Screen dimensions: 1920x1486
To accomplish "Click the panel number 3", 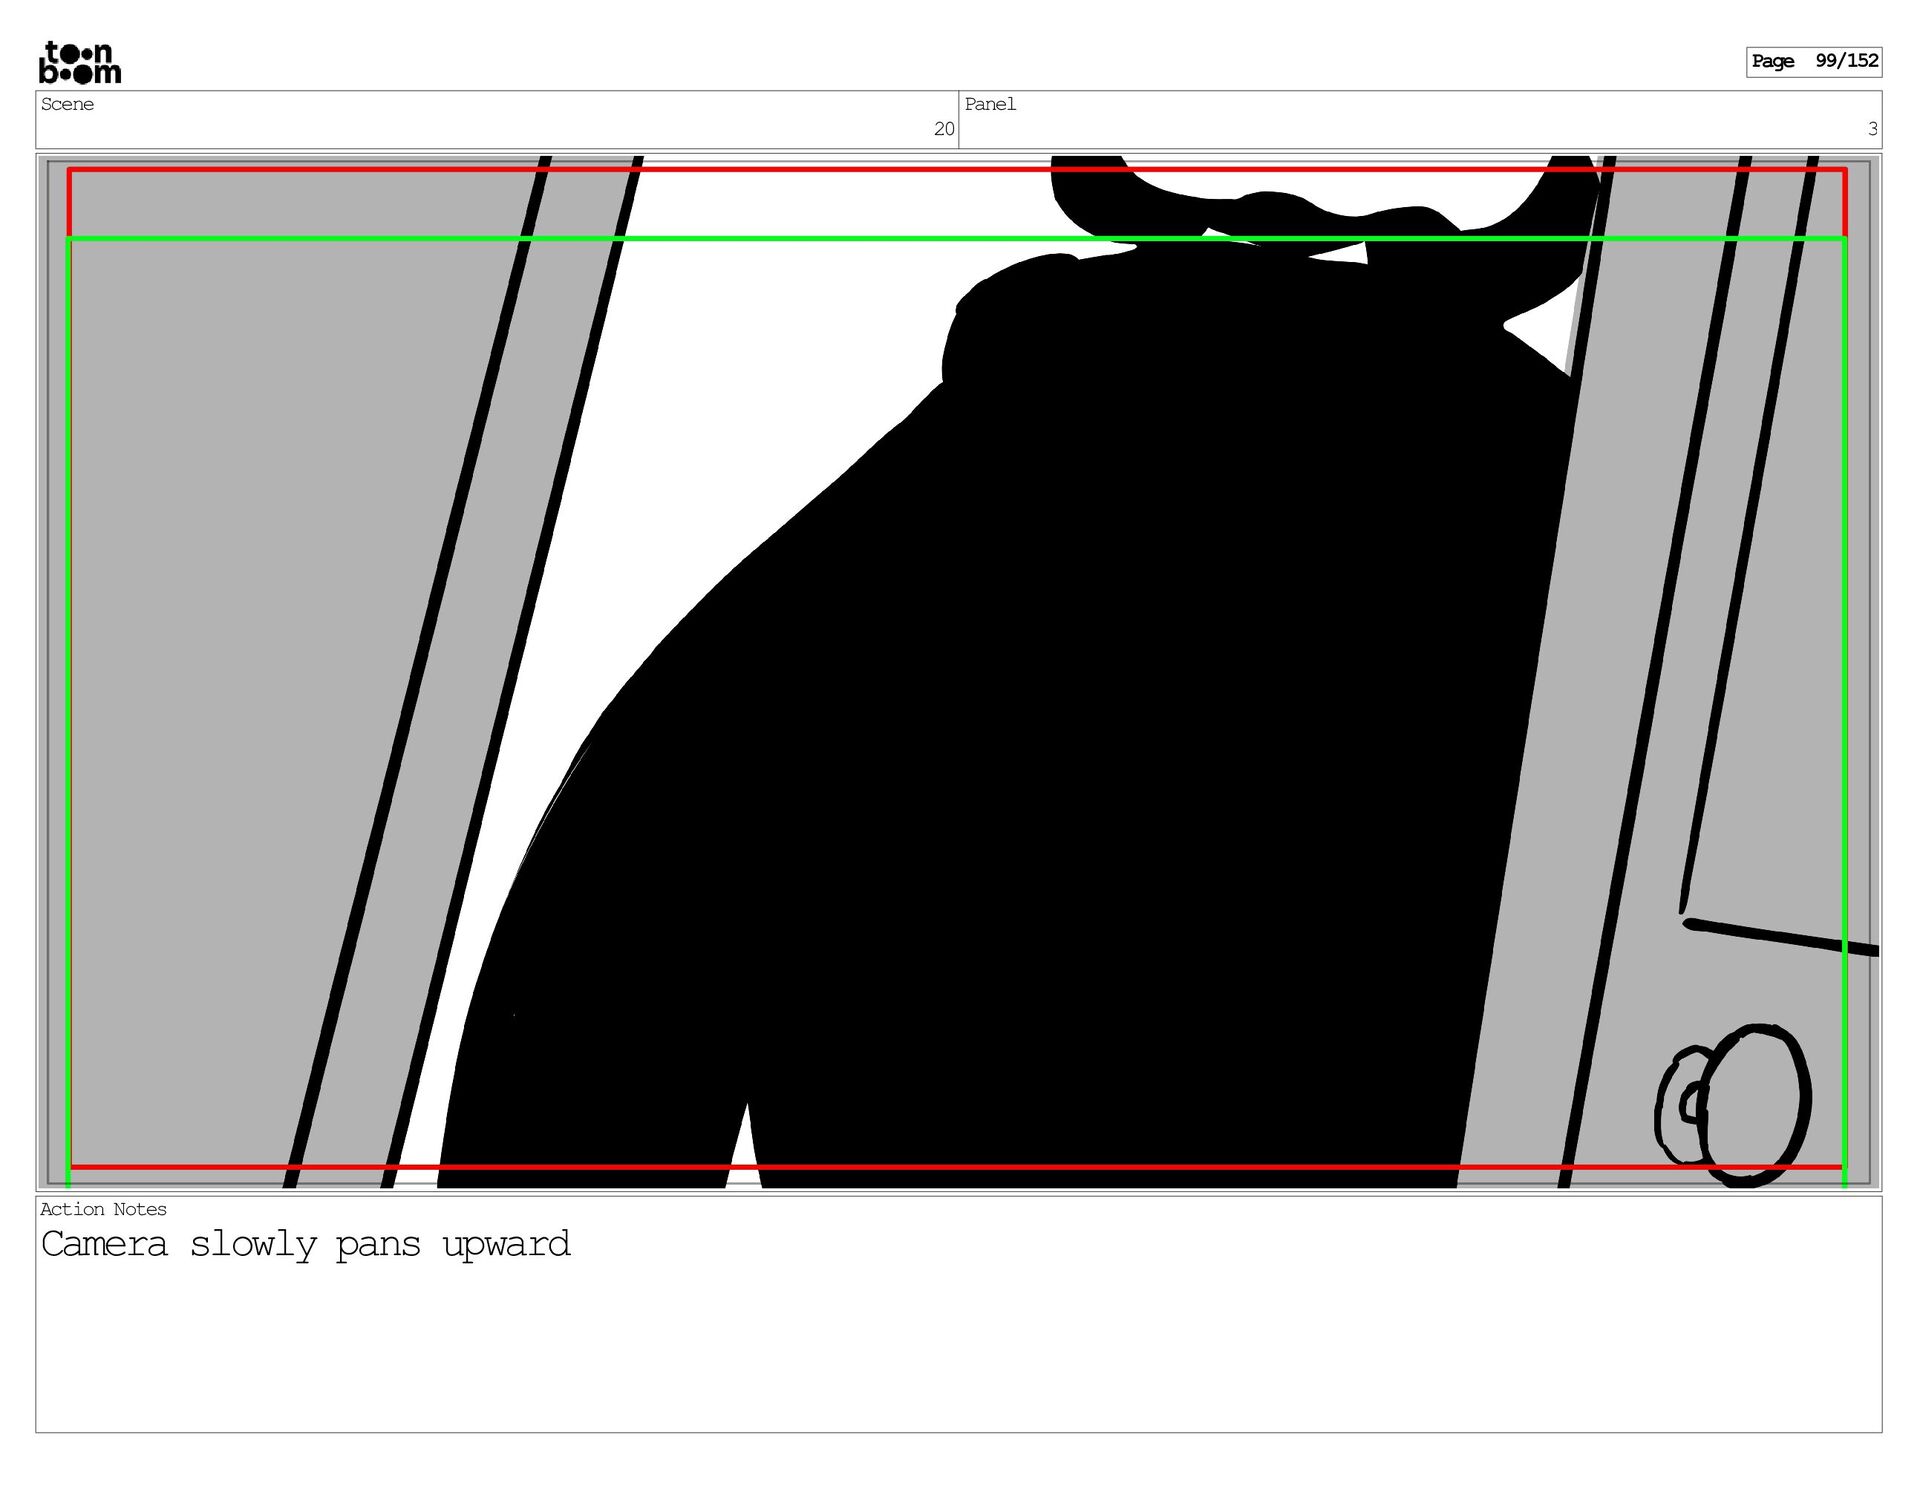I will [x=1872, y=129].
